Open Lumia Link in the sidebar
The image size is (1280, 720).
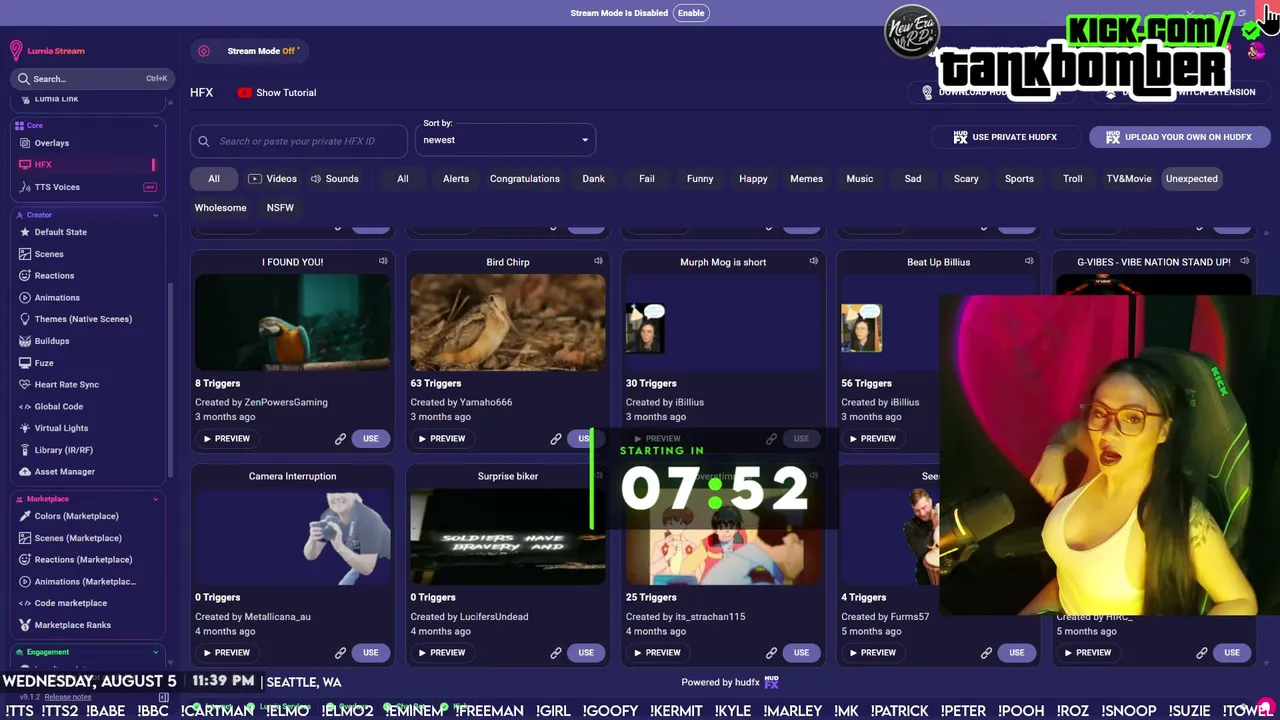point(56,99)
